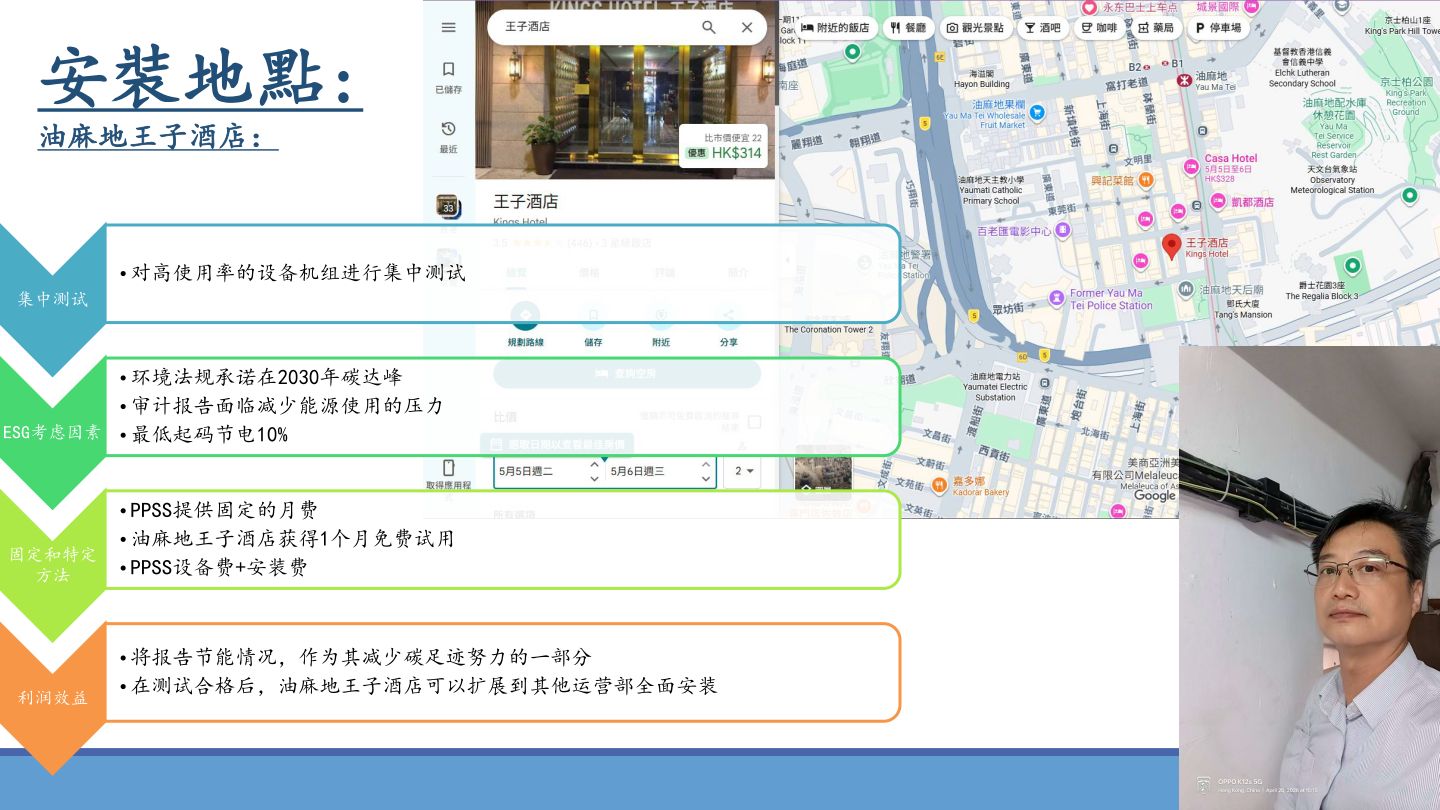Click the down arrow on check-out date
The width and height of the screenshot is (1440, 810).
706,479
